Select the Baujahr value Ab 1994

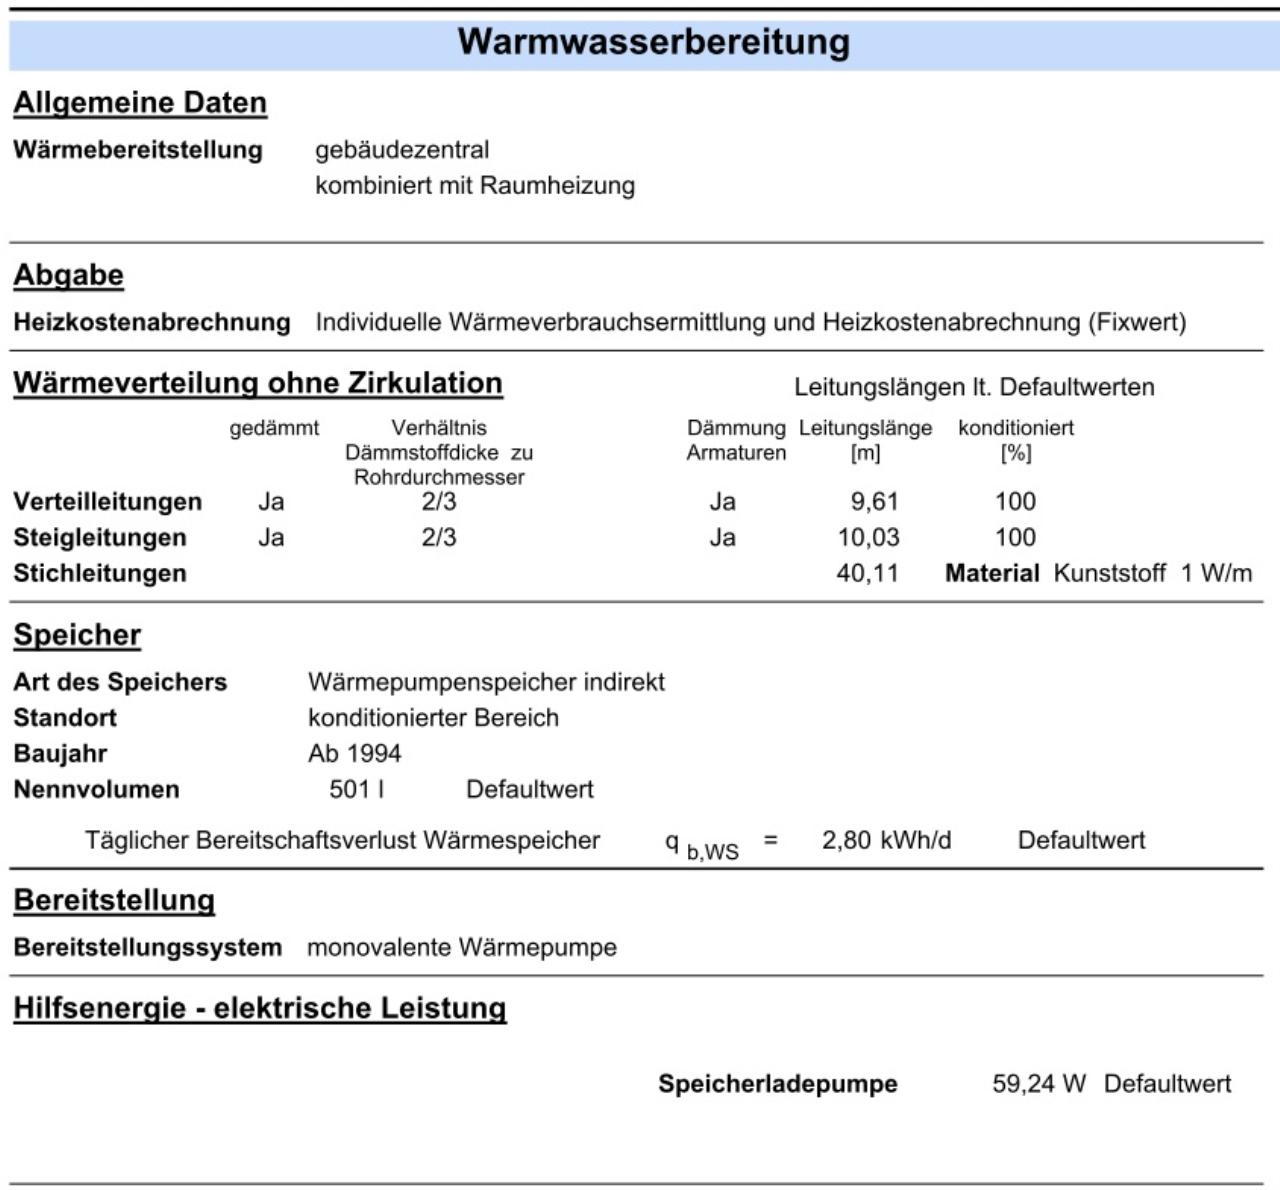tap(354, 753)
